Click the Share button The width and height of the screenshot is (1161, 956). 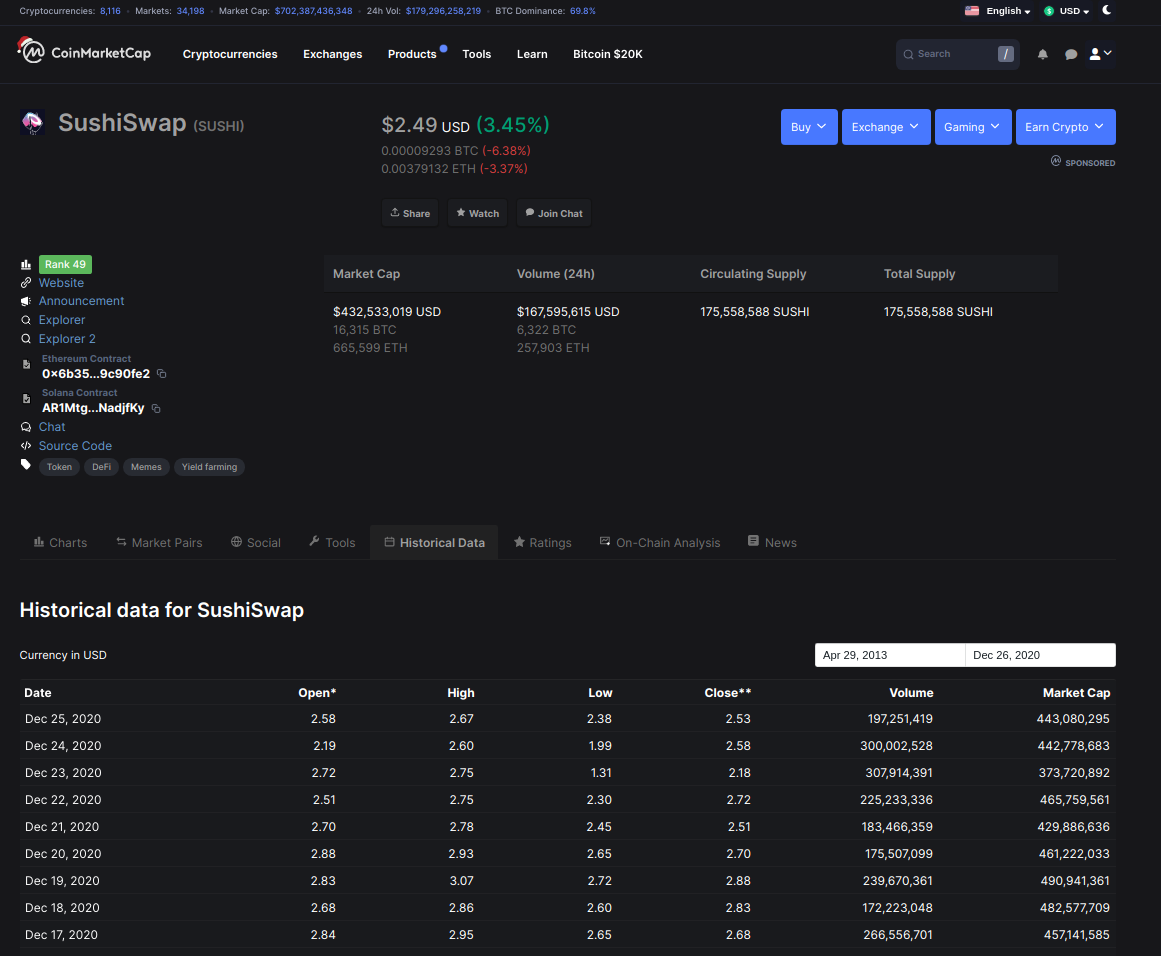tap(410, 213)
